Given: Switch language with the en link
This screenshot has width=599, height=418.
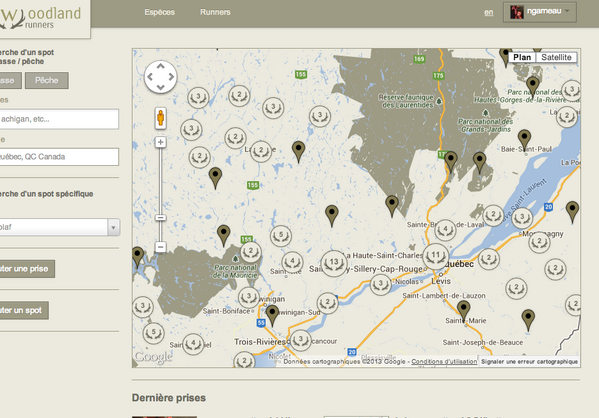Looking at the screenshot, I should 489,12.
